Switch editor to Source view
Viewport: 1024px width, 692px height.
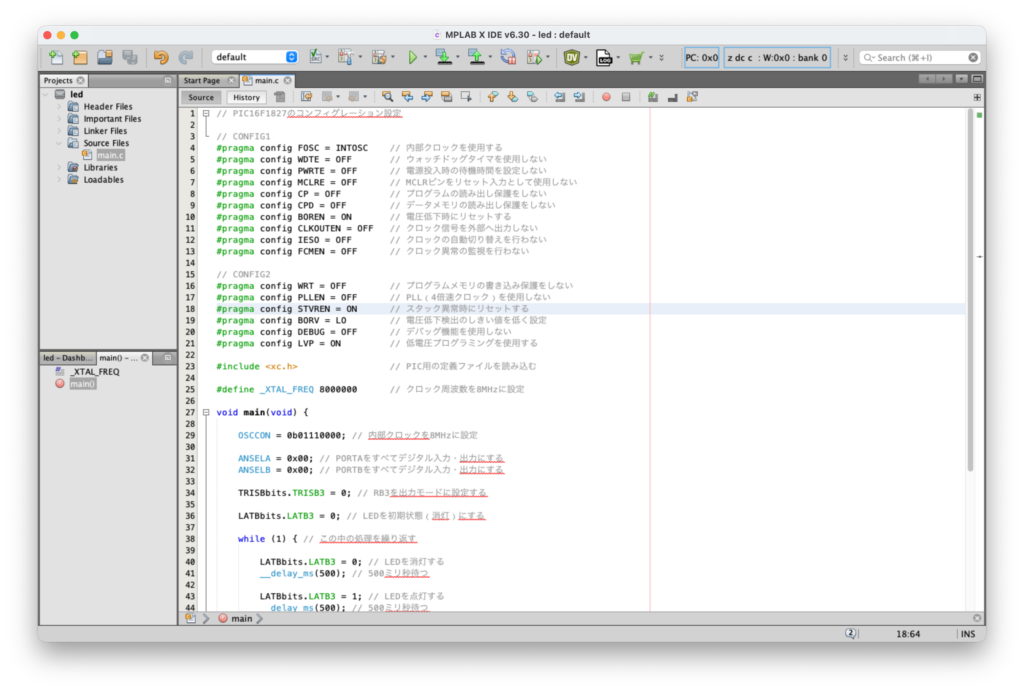(x=200, y=97)
